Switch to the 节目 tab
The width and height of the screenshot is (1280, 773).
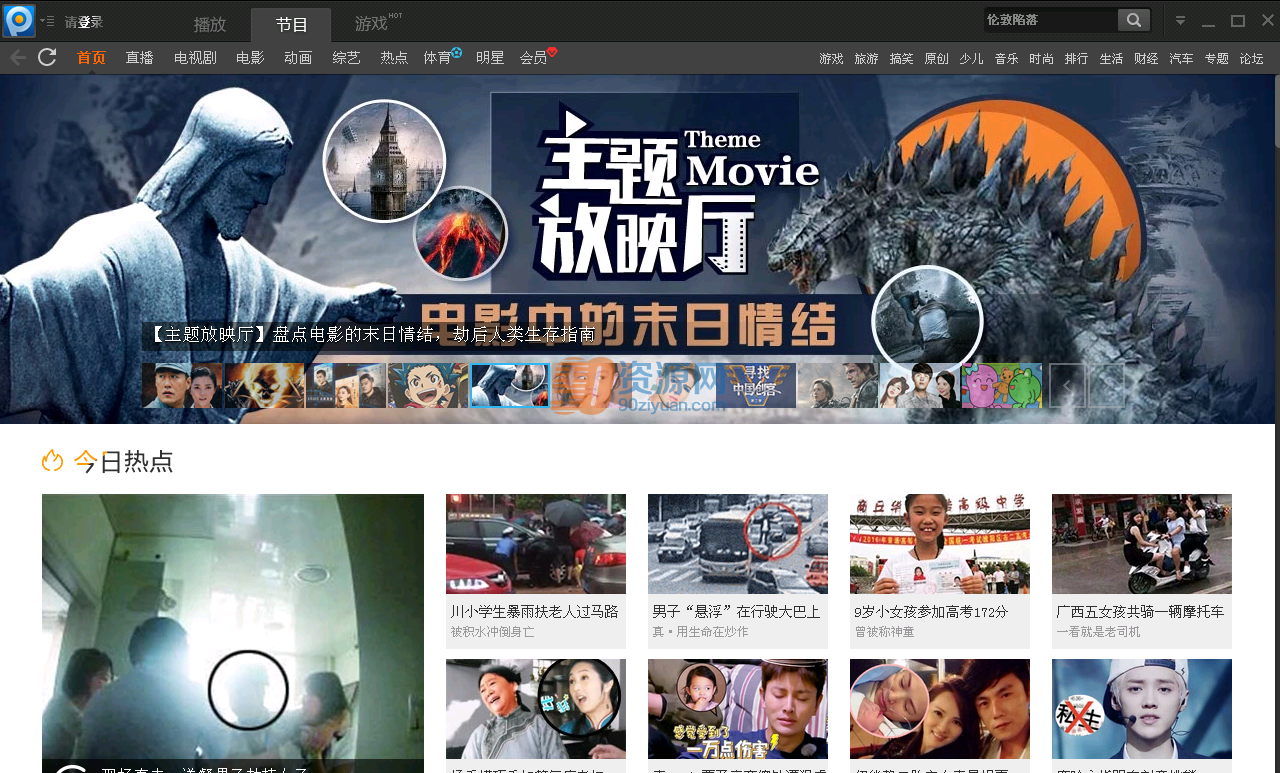[291, 24]
